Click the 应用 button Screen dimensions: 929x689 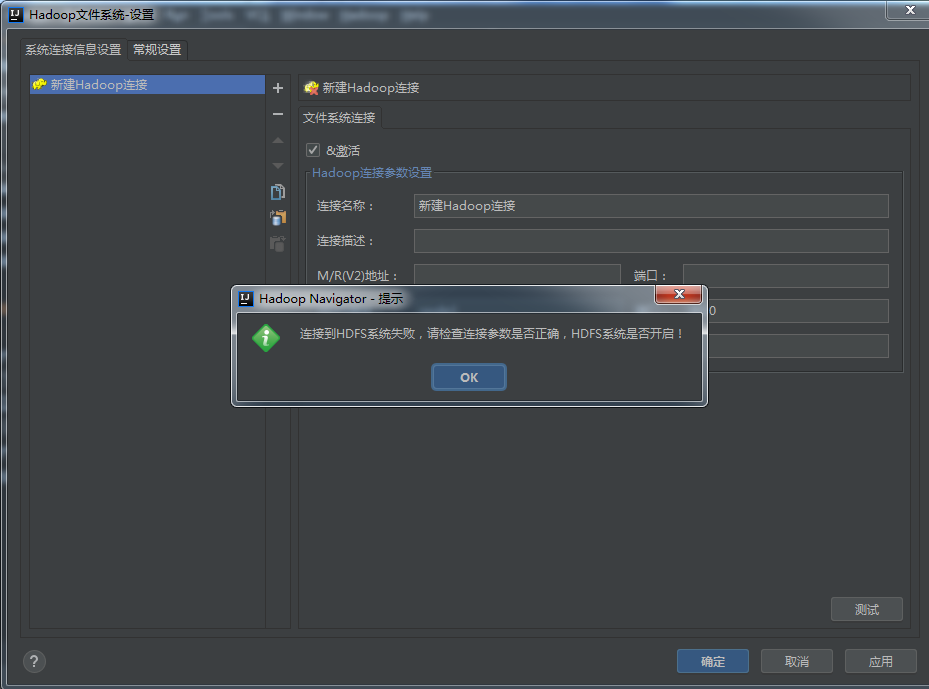coord(880,661)
